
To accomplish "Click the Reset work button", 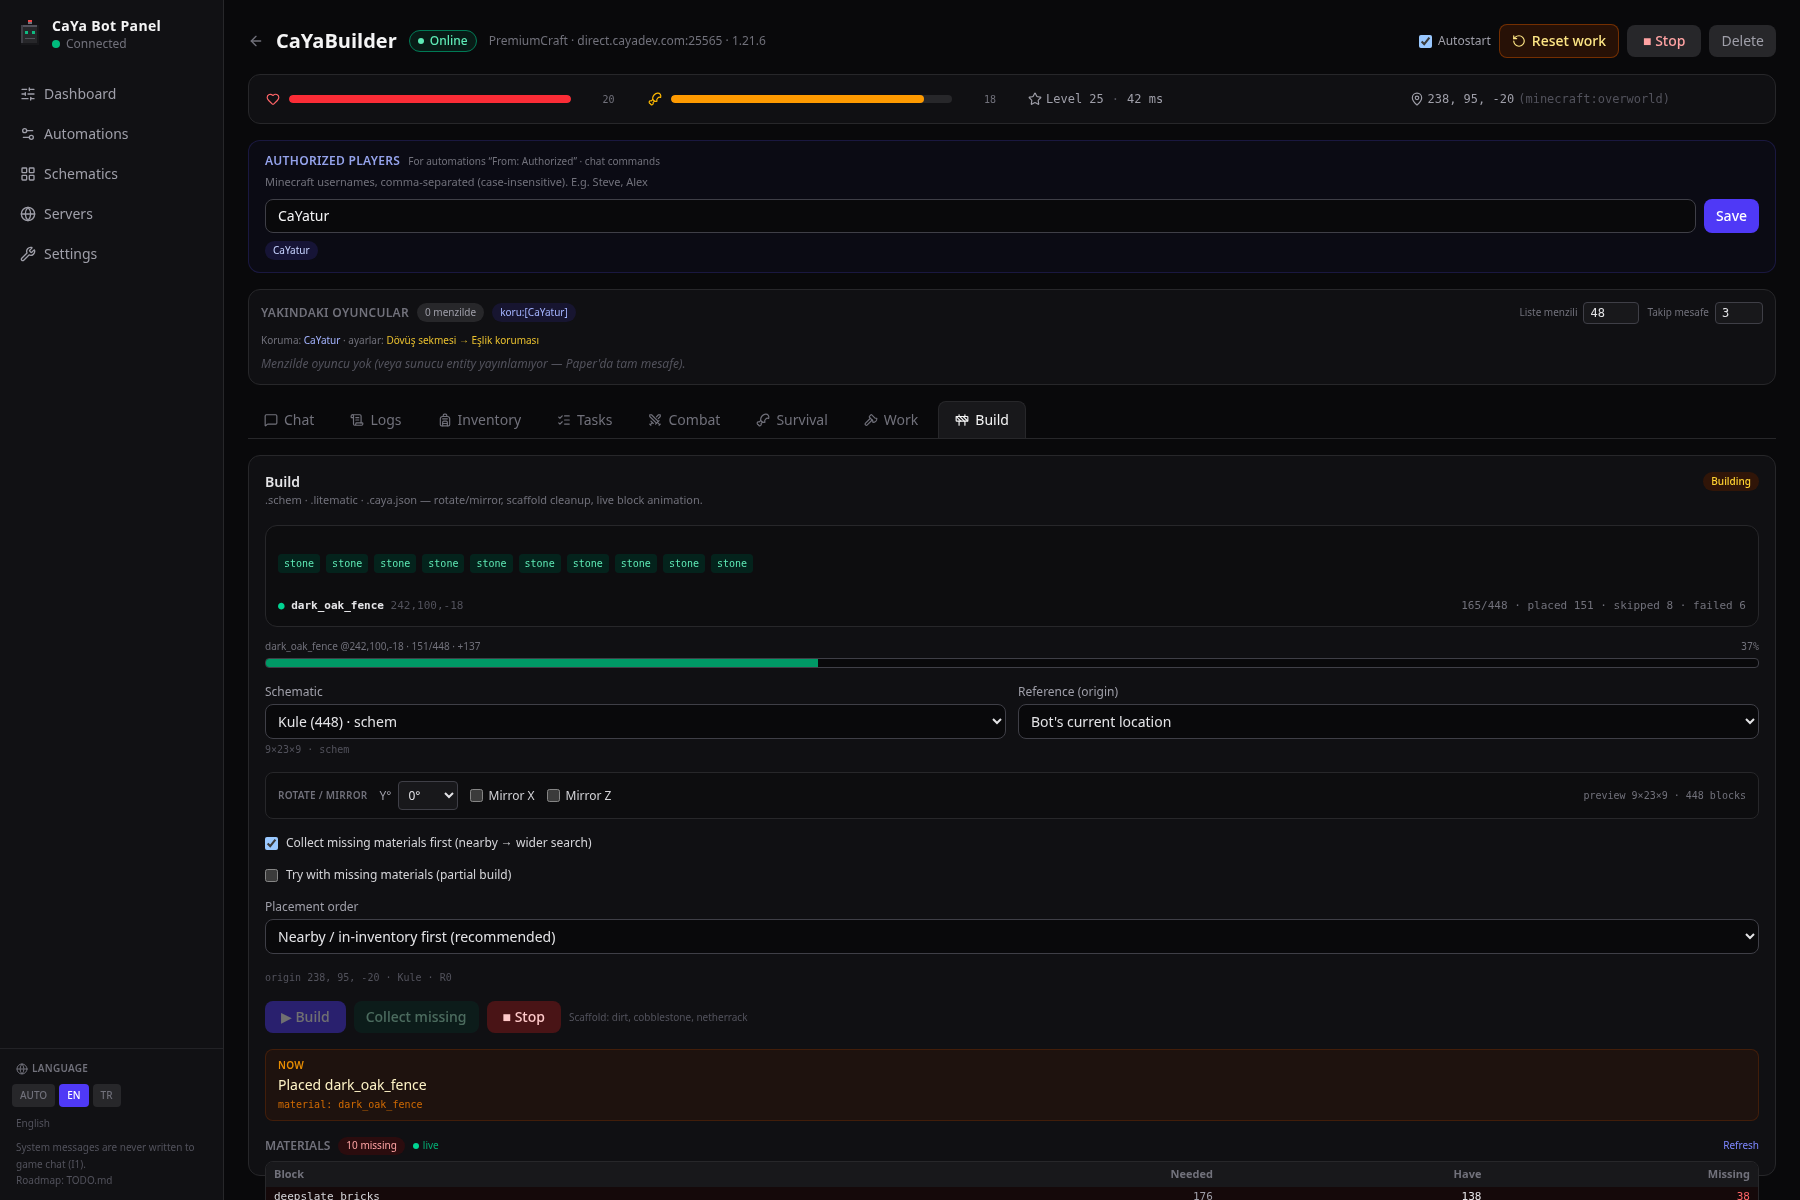I will point(1559,41).
